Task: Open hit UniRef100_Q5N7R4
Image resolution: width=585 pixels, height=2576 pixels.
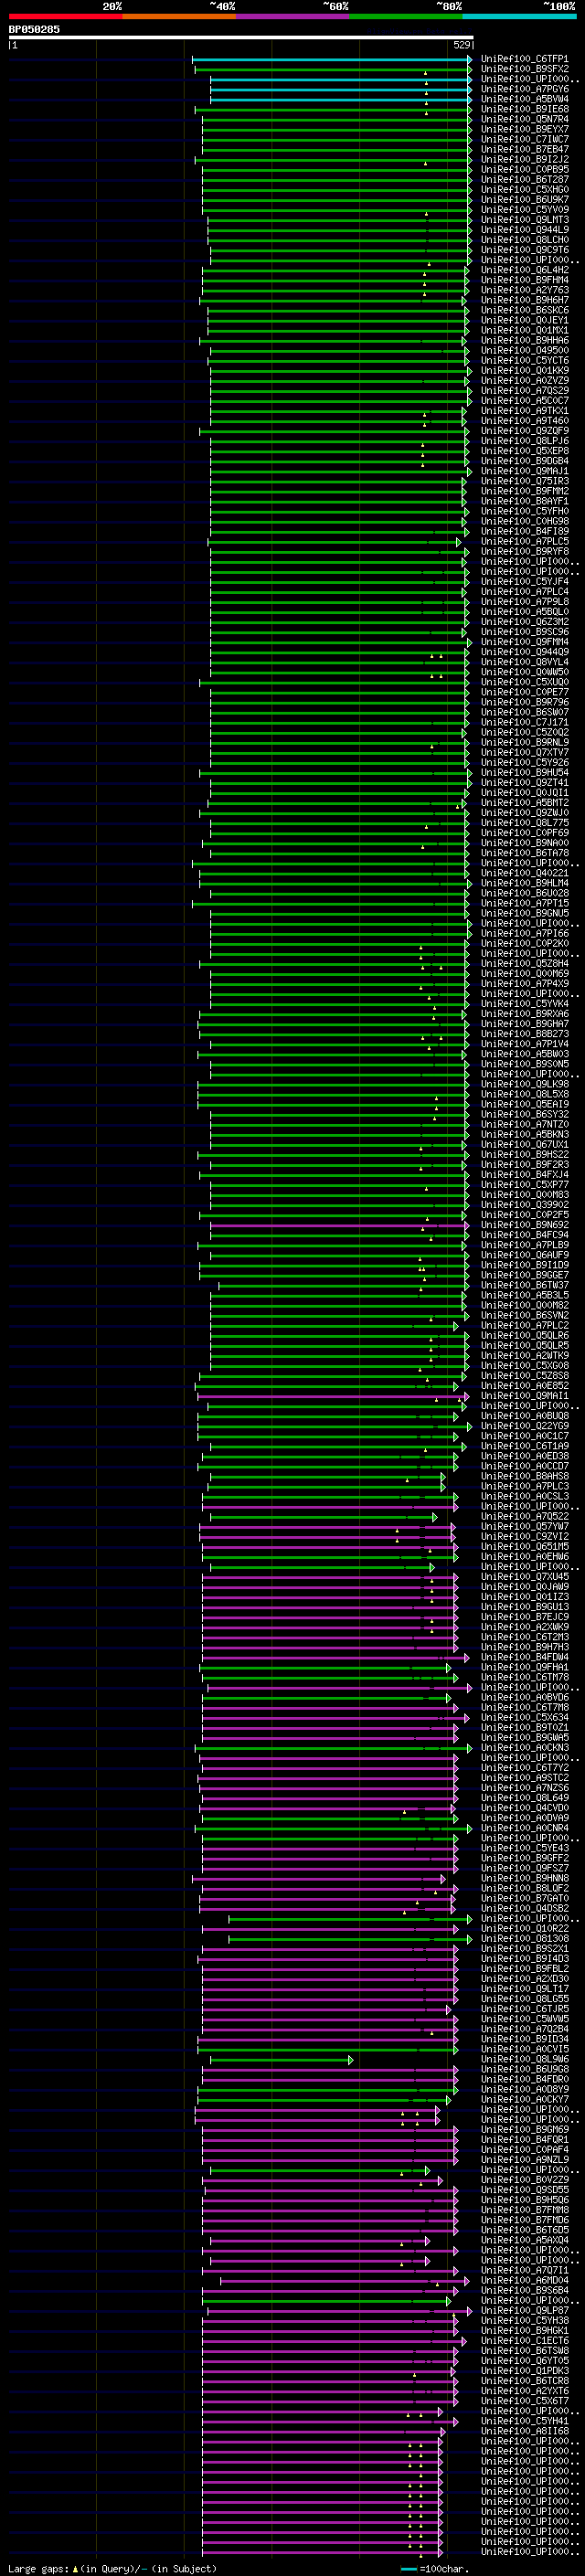Action: tap(524, 119)
